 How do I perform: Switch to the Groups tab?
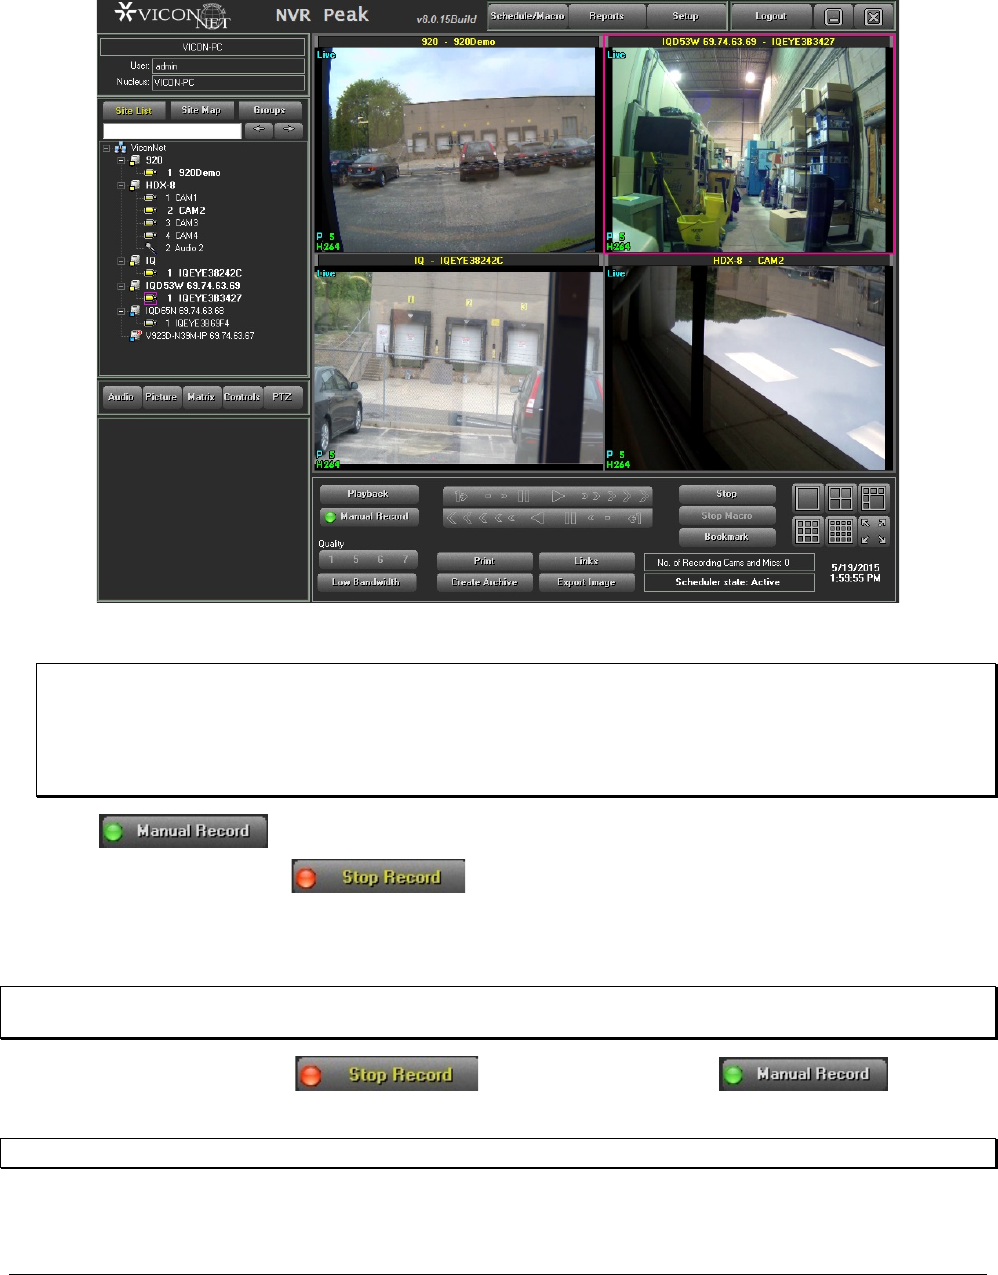tap(269, 110)
